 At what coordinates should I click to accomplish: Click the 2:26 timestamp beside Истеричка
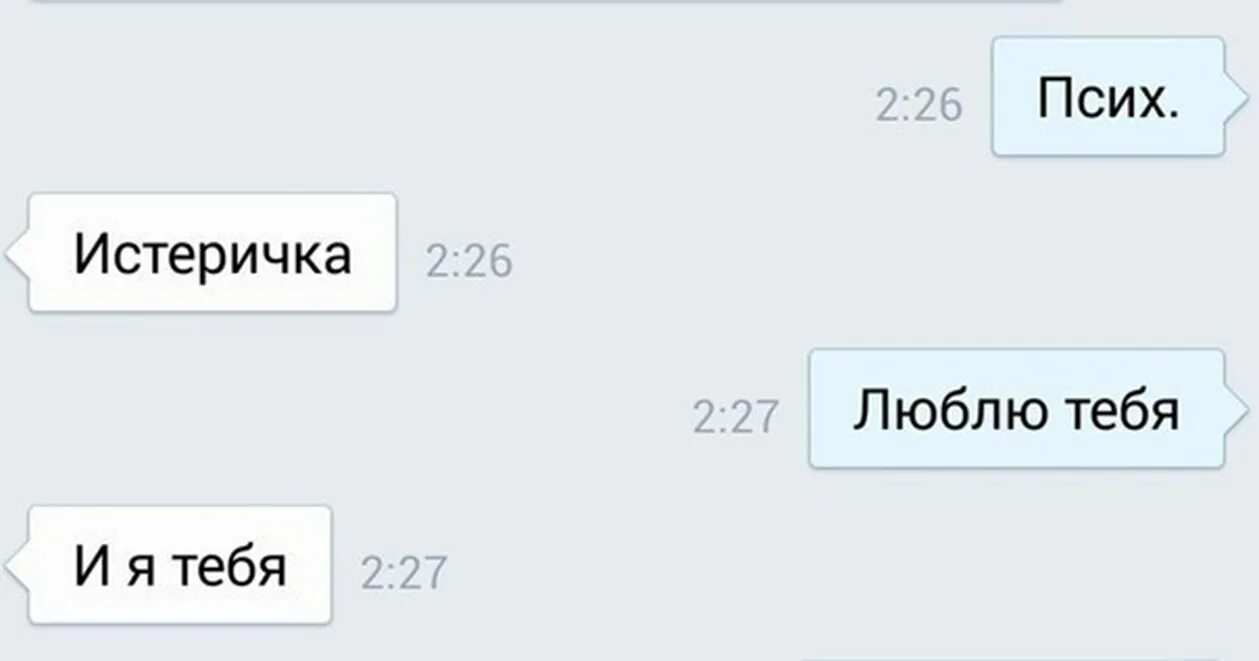(x=469, y=262)
